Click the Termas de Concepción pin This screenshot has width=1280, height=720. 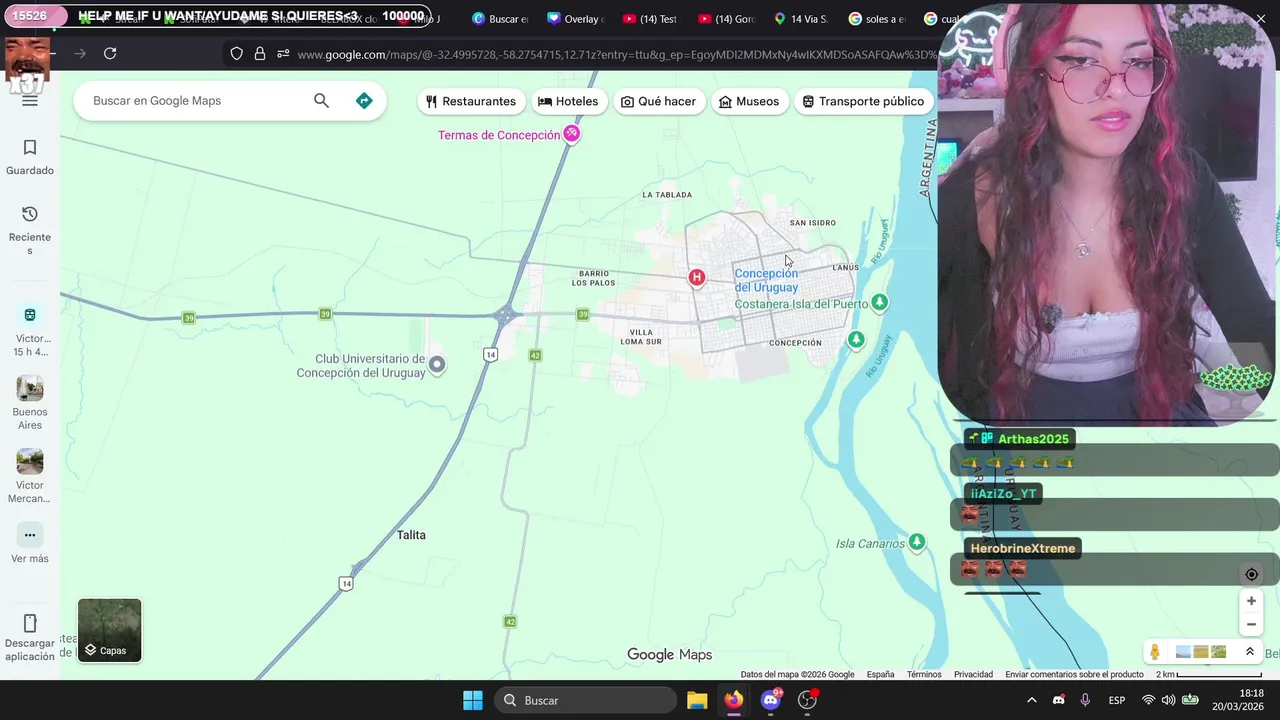(571, 134)
